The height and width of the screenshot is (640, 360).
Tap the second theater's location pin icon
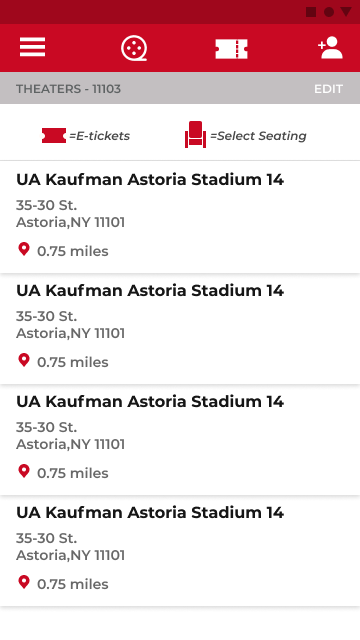click(24, 360)
